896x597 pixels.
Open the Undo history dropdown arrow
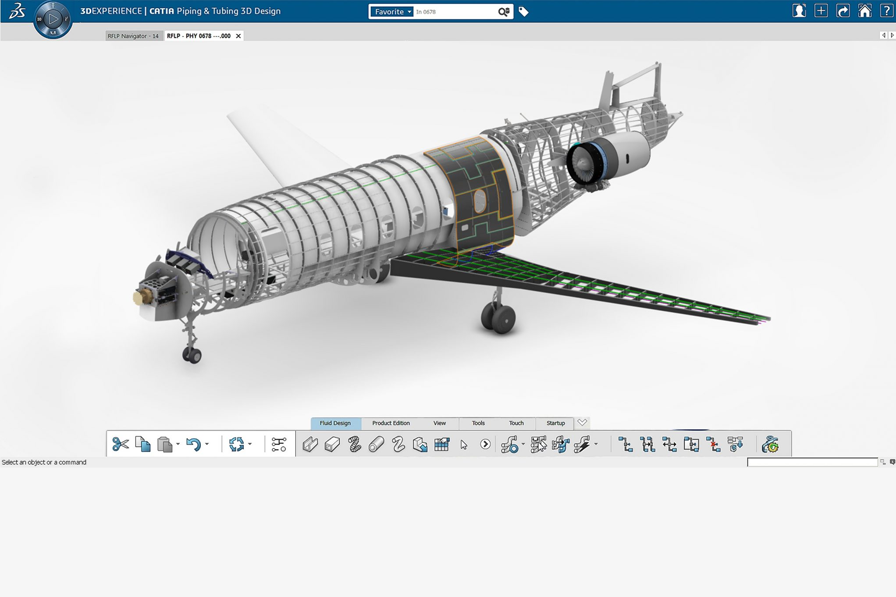click(x=207, y=444)
